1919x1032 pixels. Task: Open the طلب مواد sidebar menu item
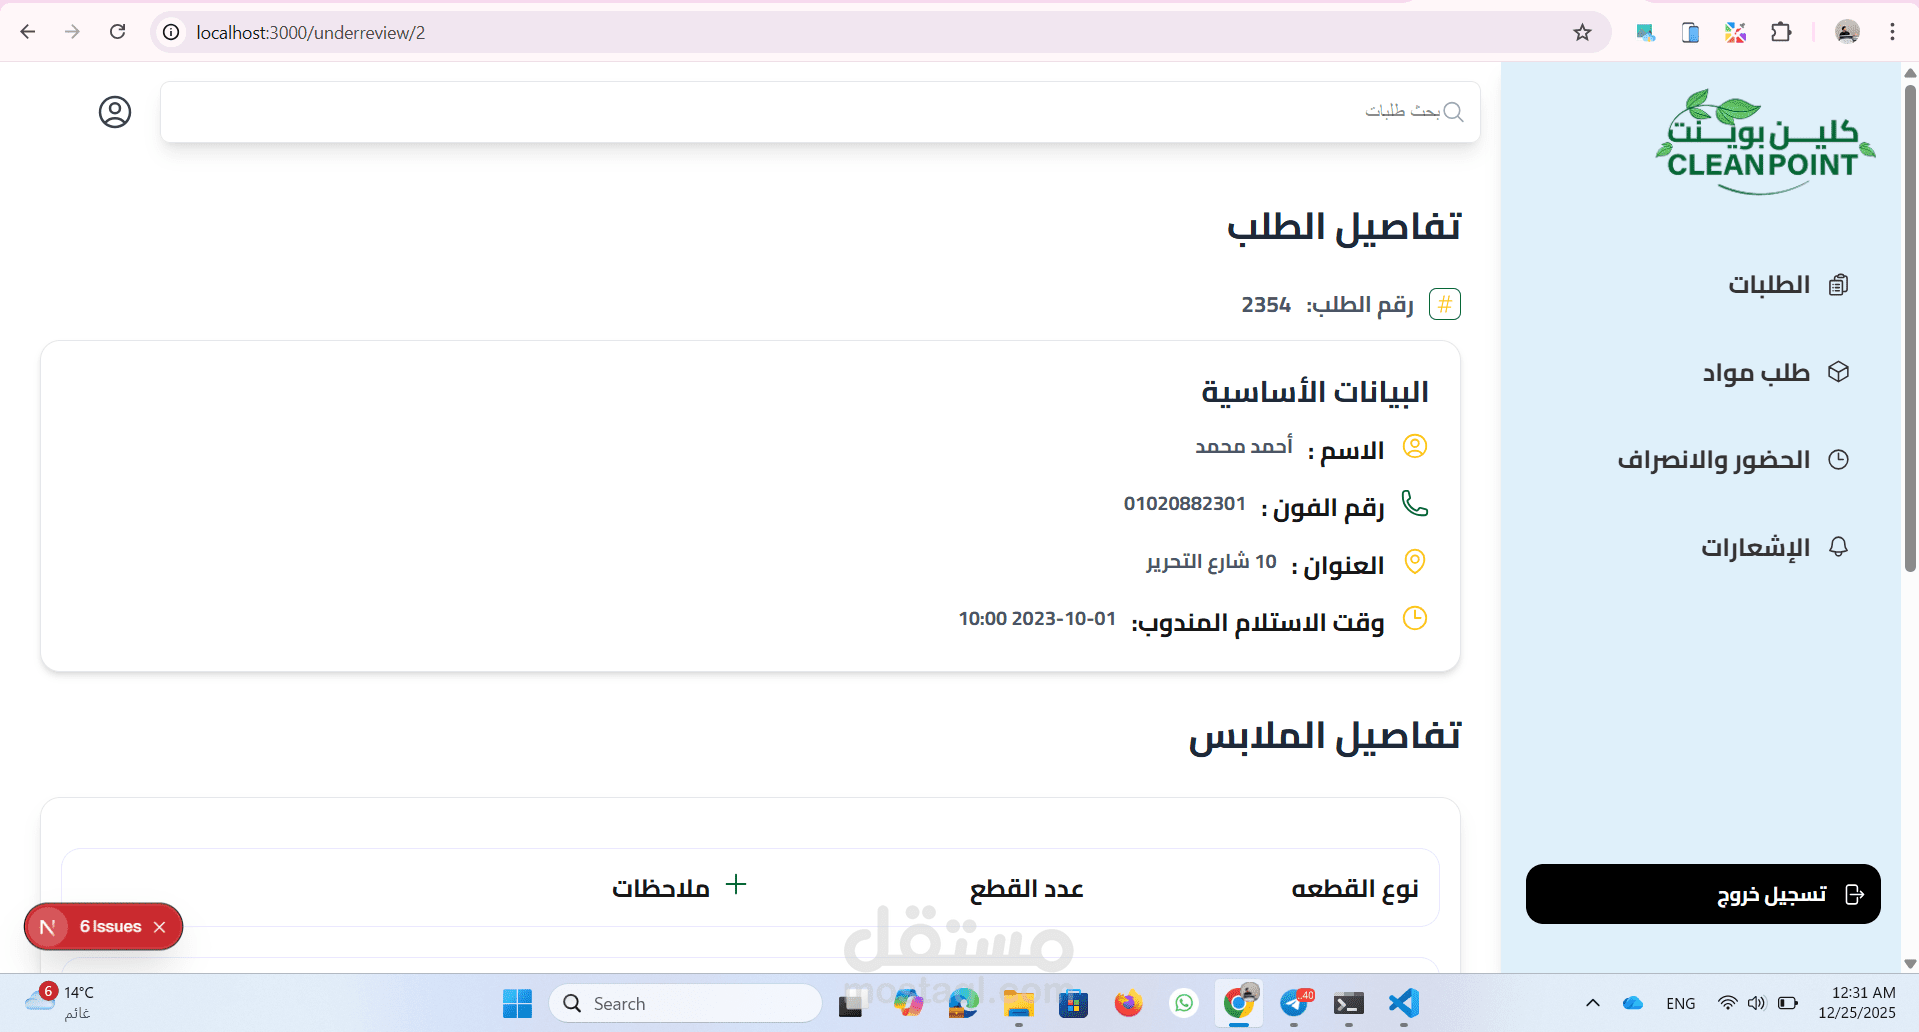pos(1776,372)
